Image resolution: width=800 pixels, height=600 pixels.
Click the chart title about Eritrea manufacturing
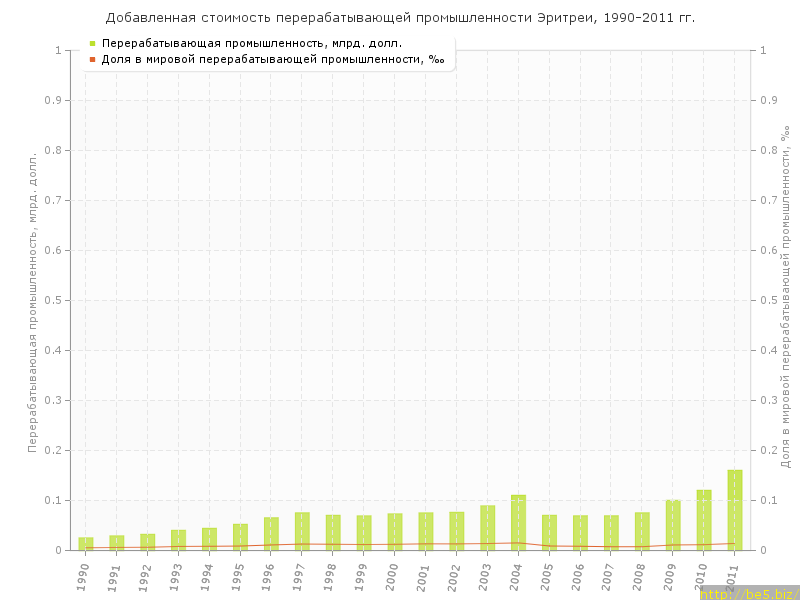click(x=400, y=17)
